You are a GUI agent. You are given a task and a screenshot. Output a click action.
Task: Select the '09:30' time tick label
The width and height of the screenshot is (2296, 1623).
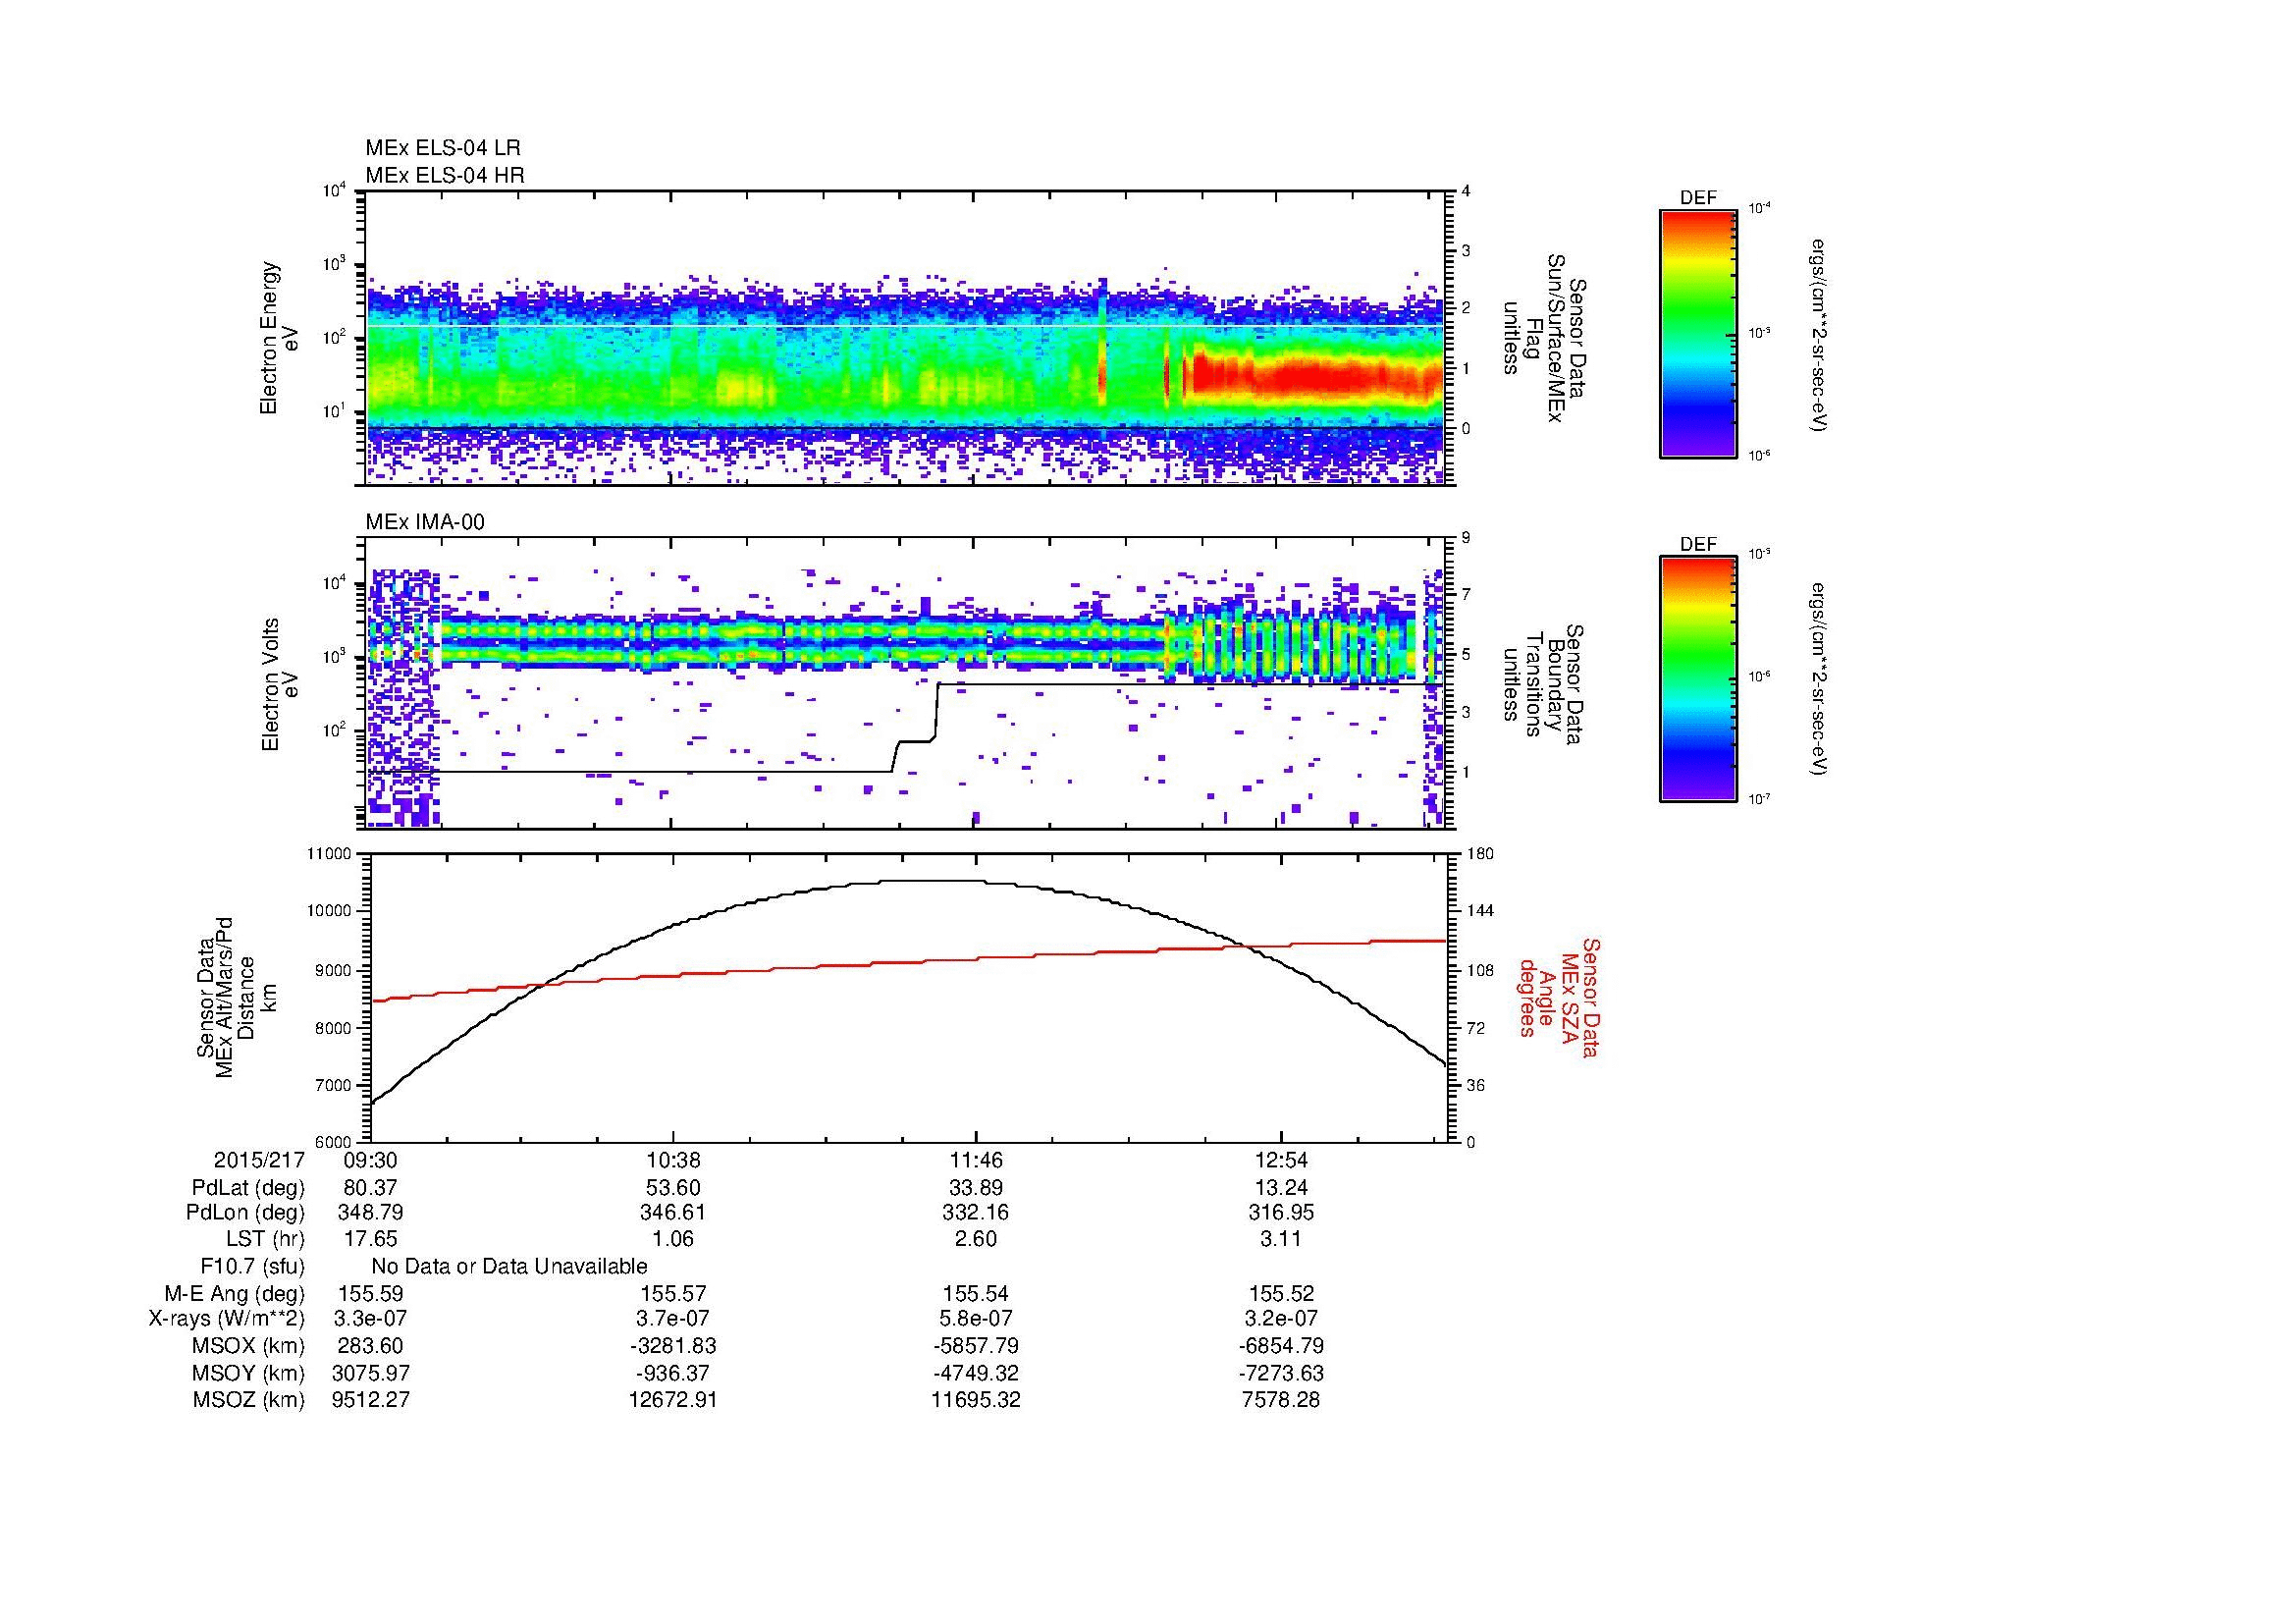371,1161
